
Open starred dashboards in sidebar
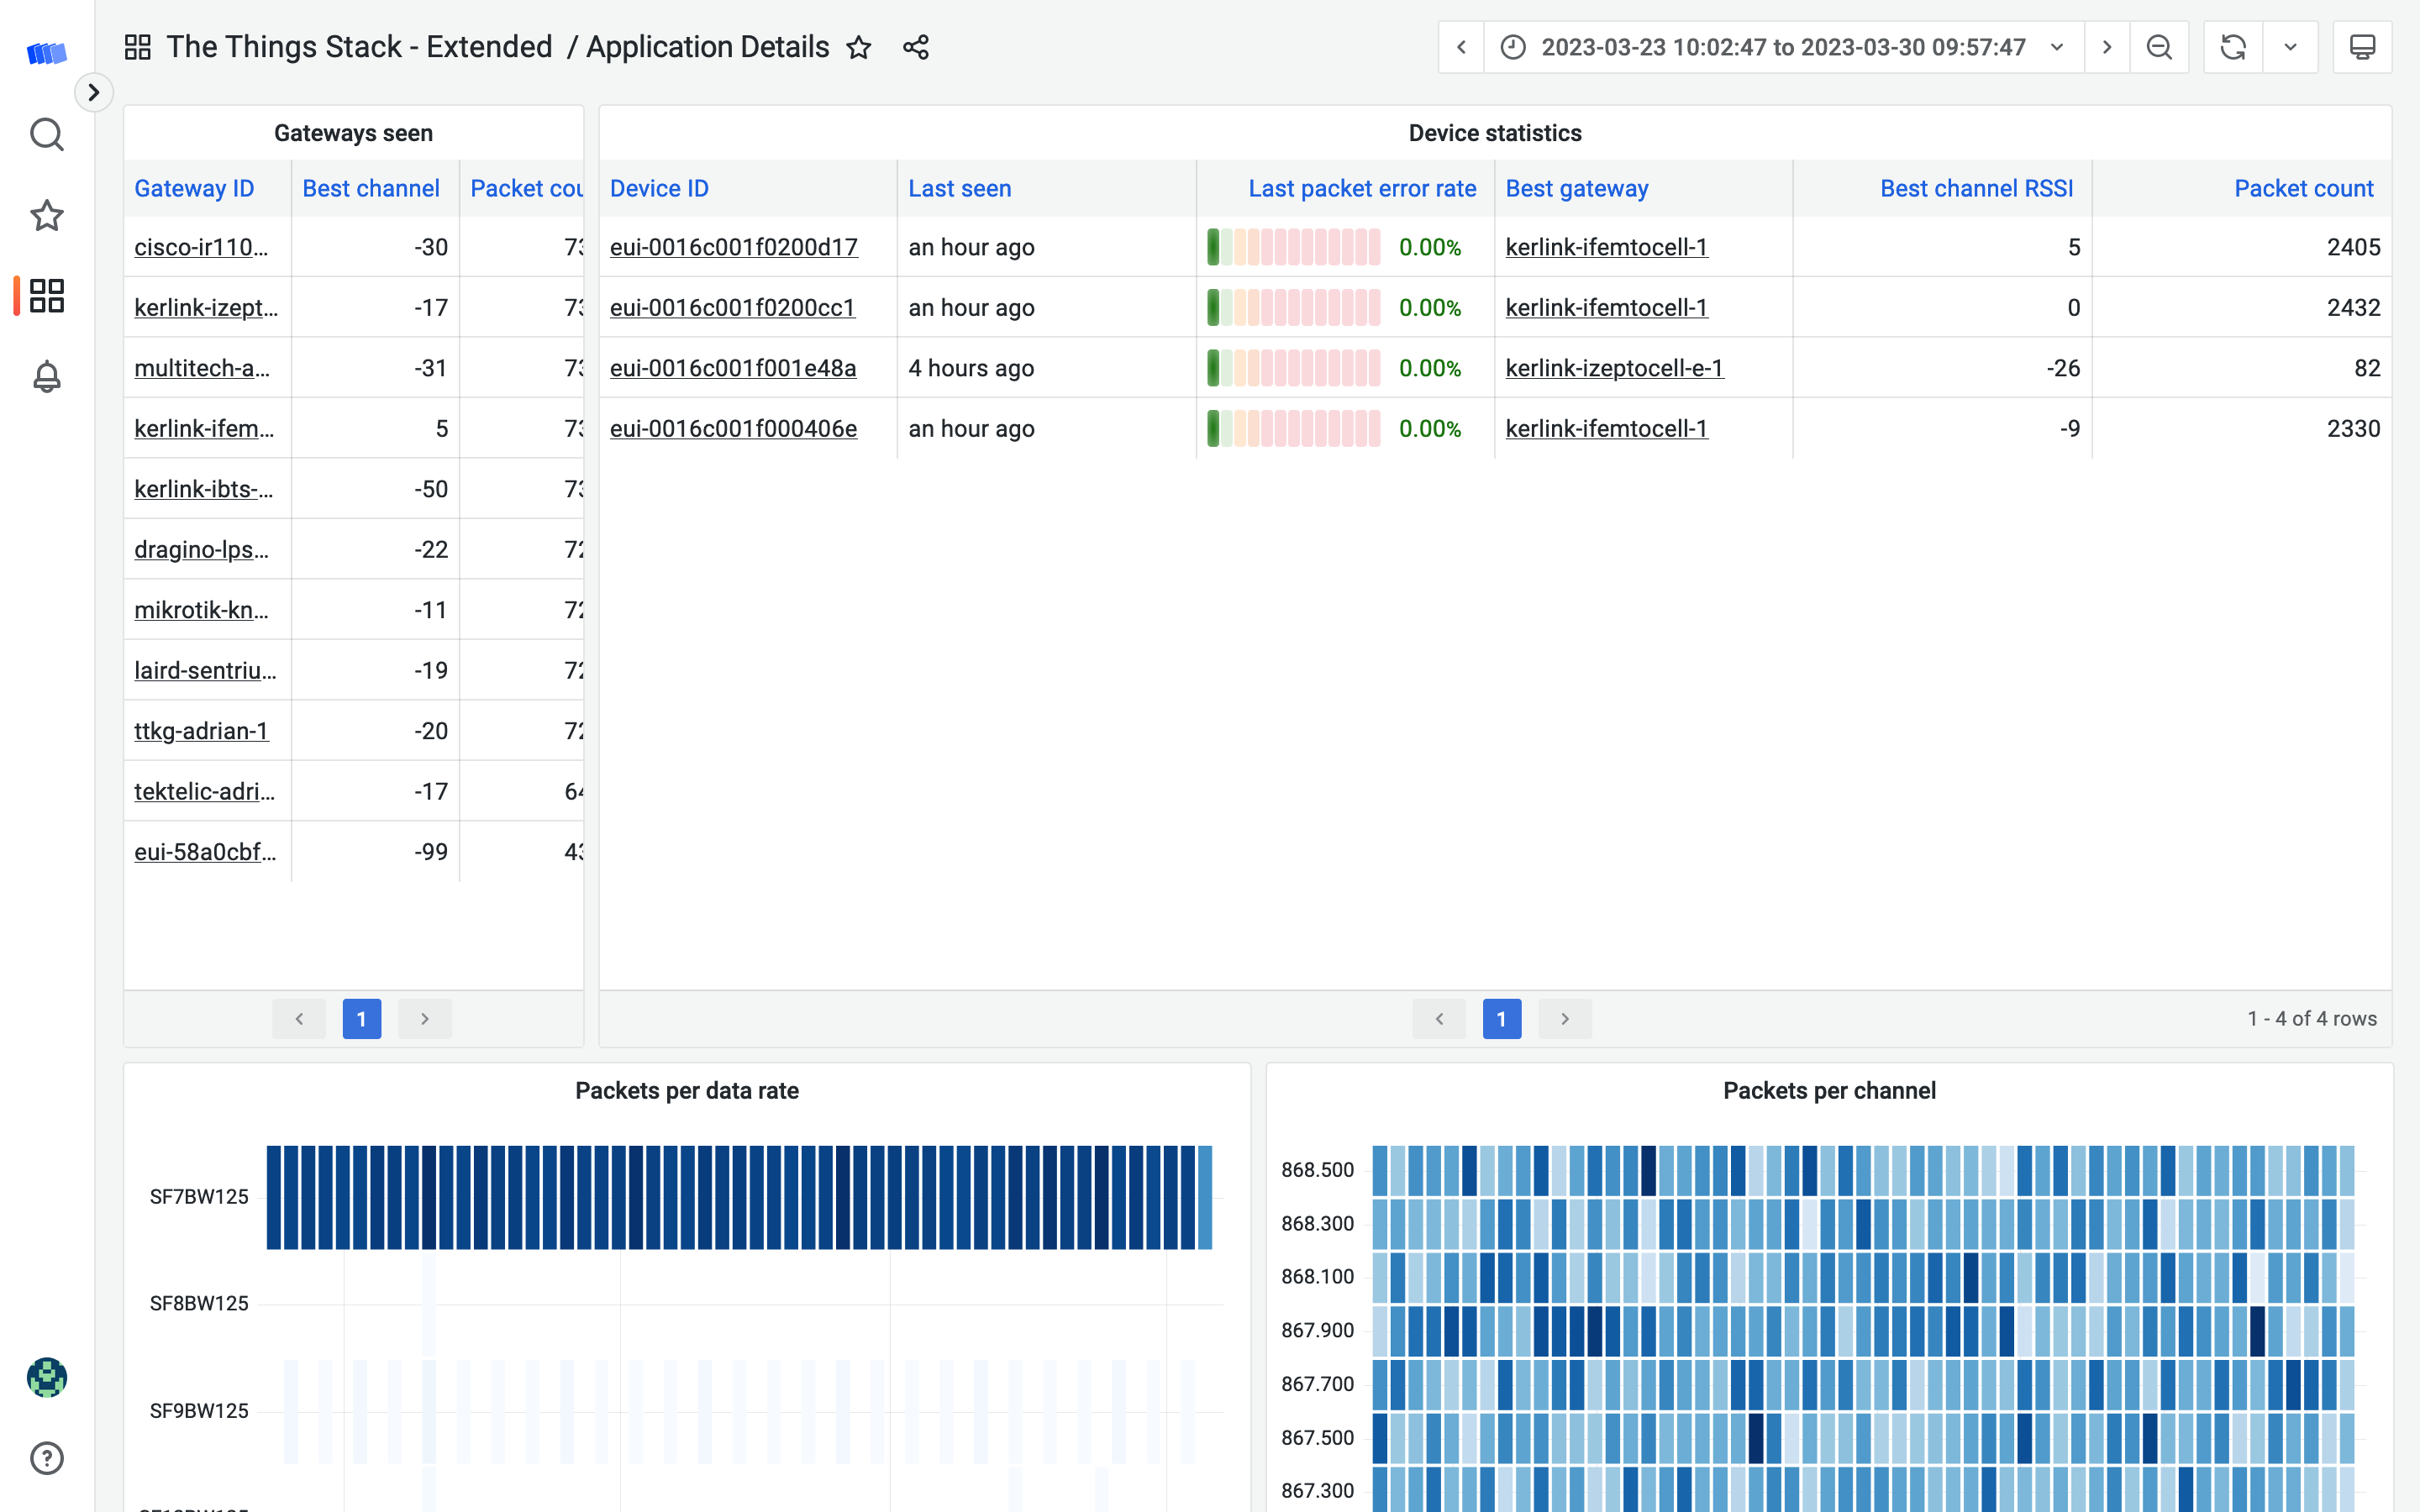click(46, 215)
